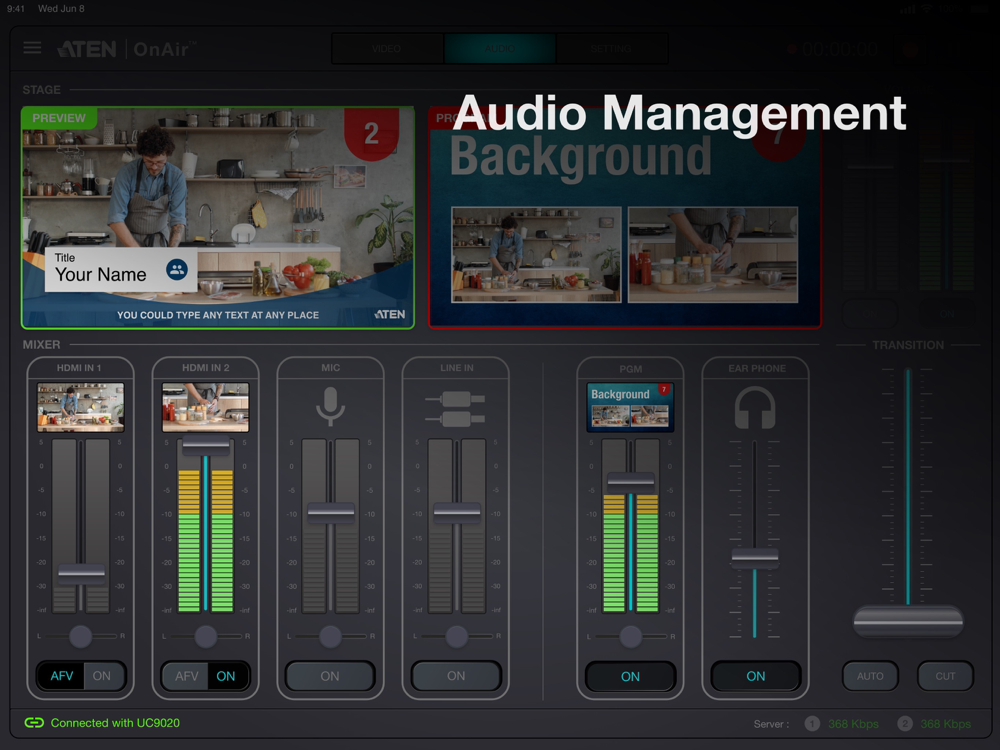Click the green connection link icon
This screenshot has height=750, width=1000.
pos(34,723)
